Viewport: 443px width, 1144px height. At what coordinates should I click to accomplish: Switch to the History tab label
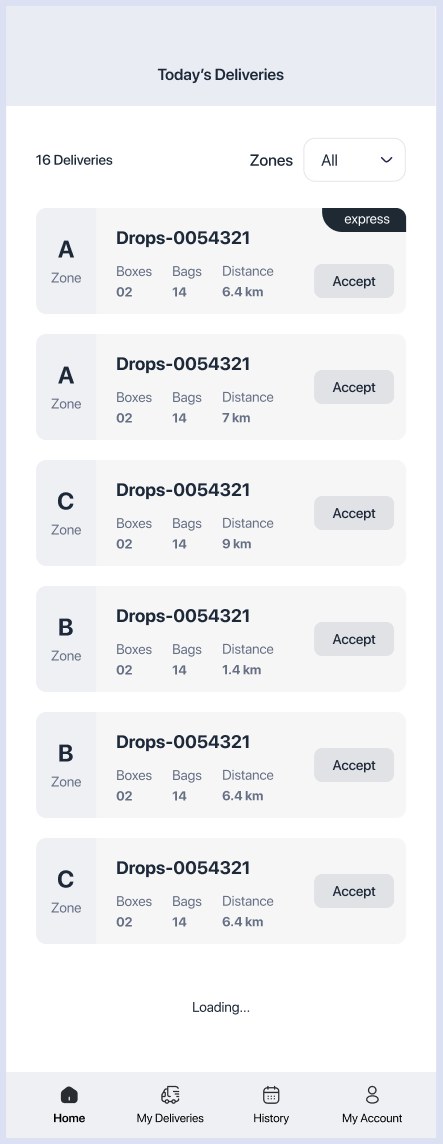pos(271,1118)
